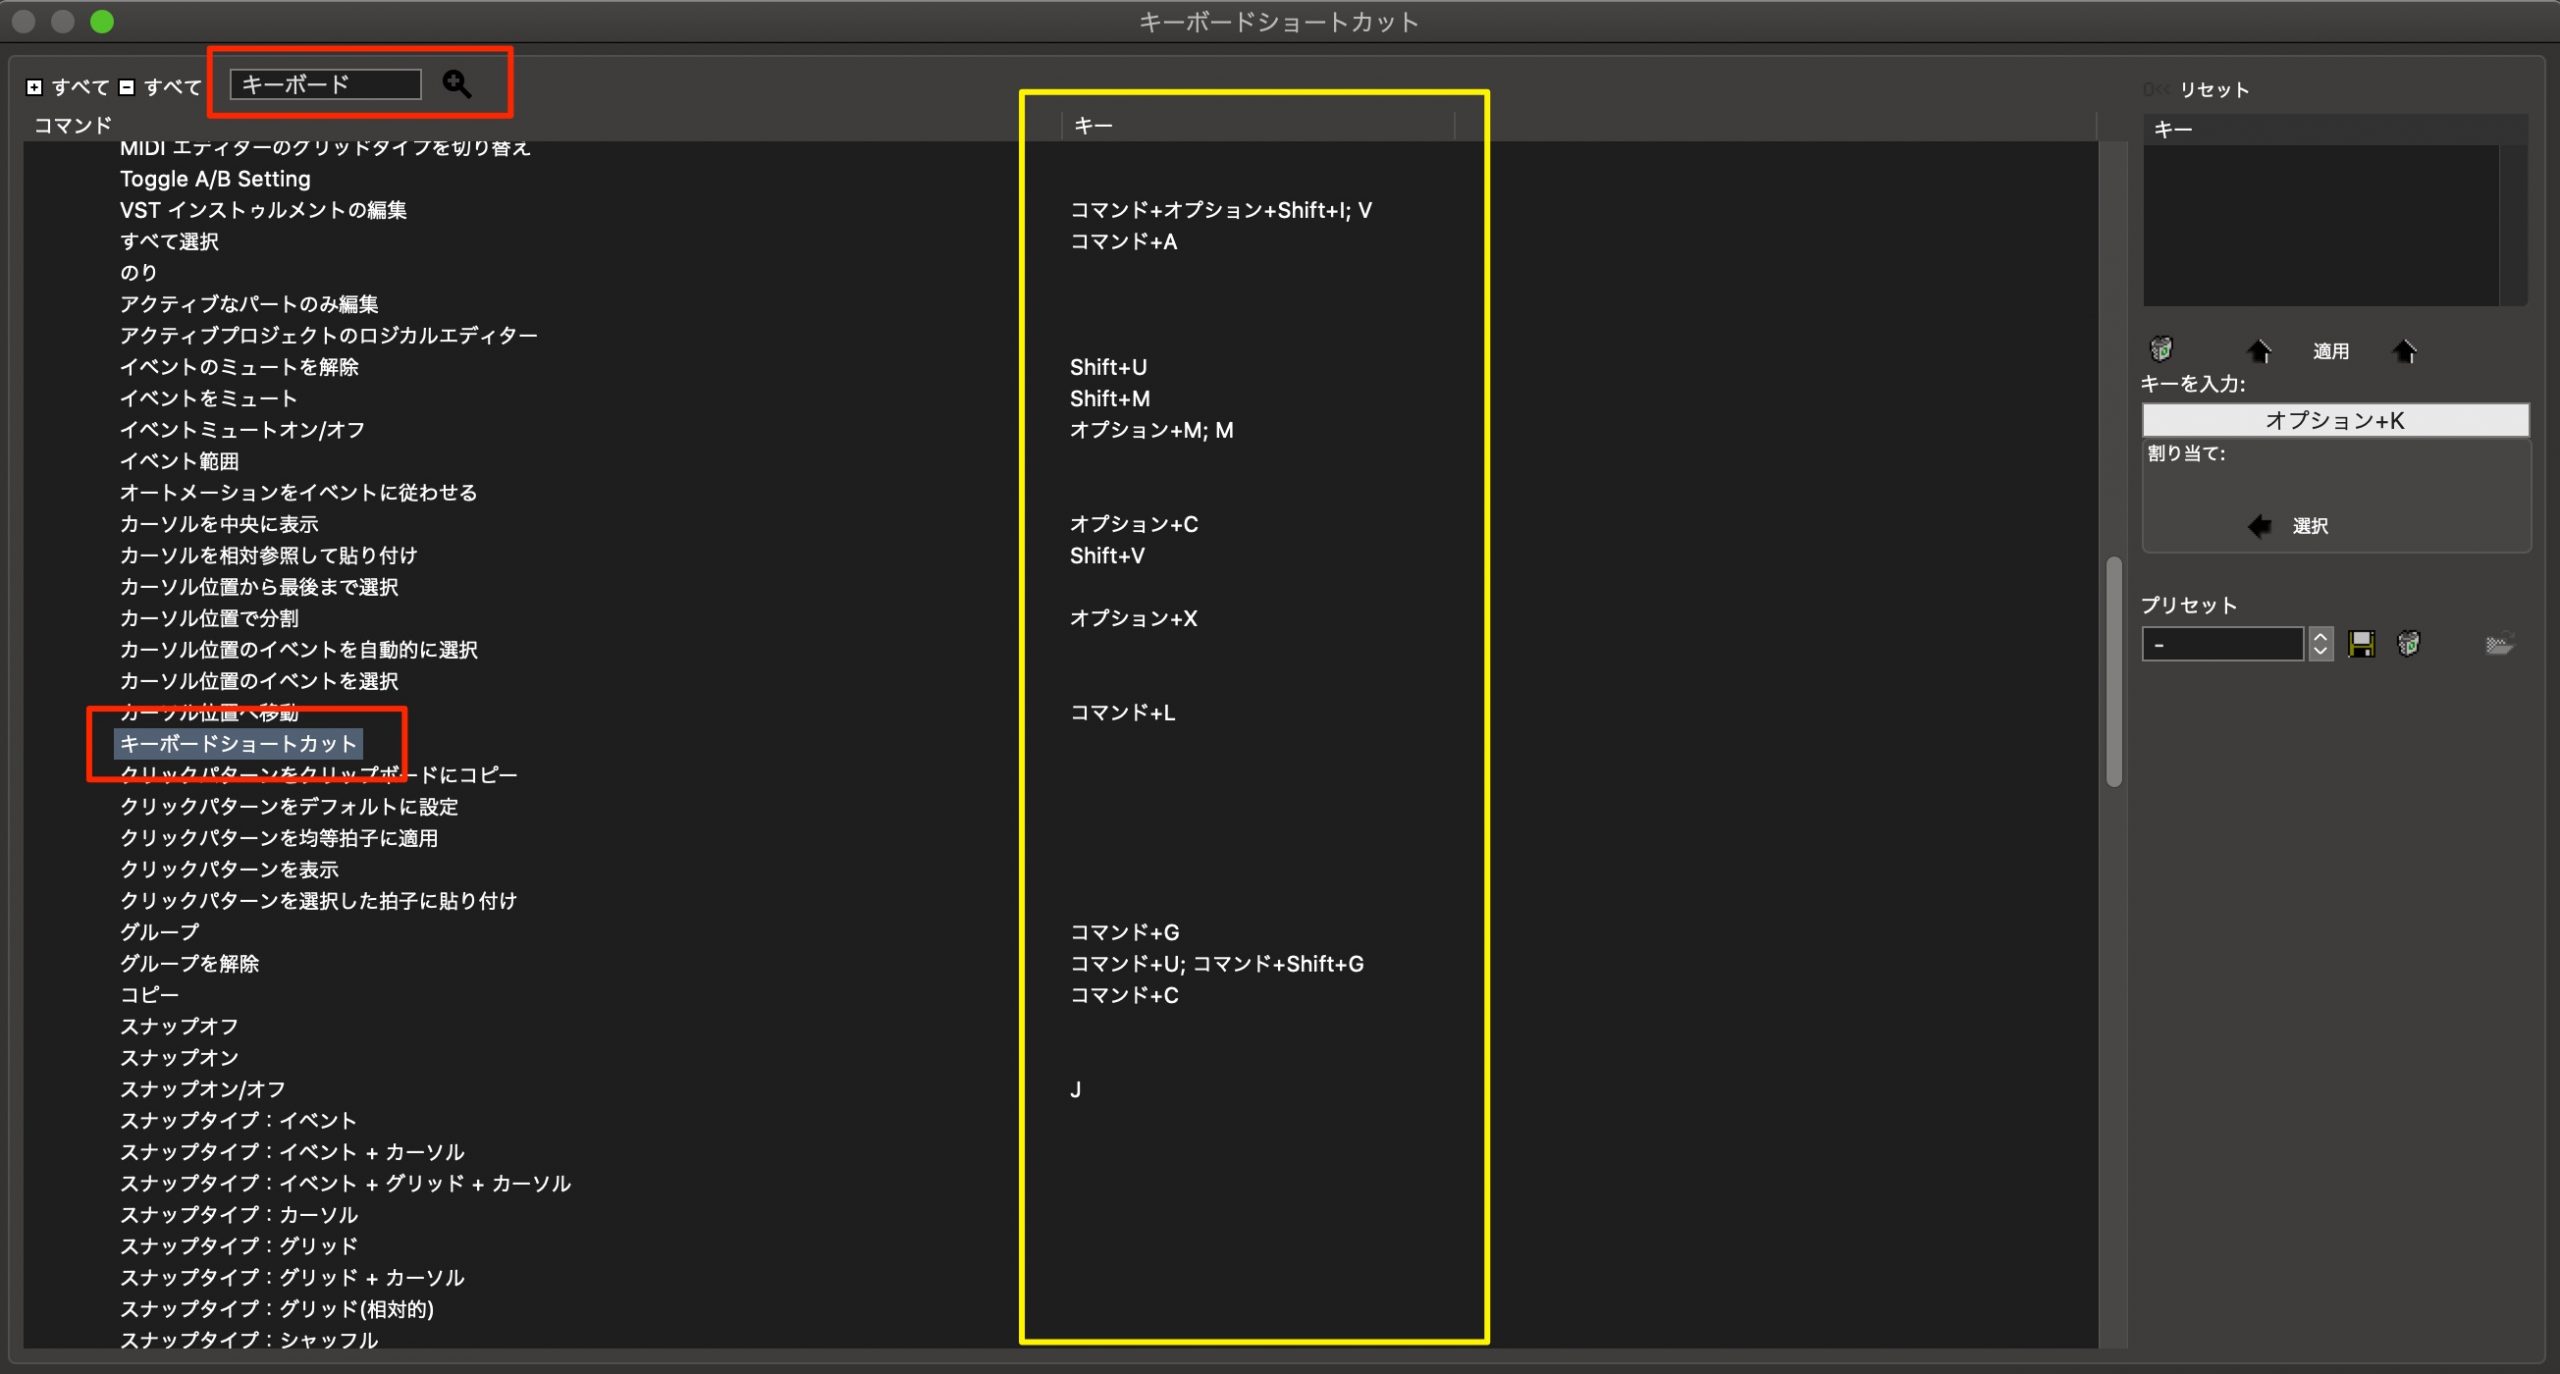Select イベントのミュートを解除 command
2560x1374 pixels.
tap(239, 367)
